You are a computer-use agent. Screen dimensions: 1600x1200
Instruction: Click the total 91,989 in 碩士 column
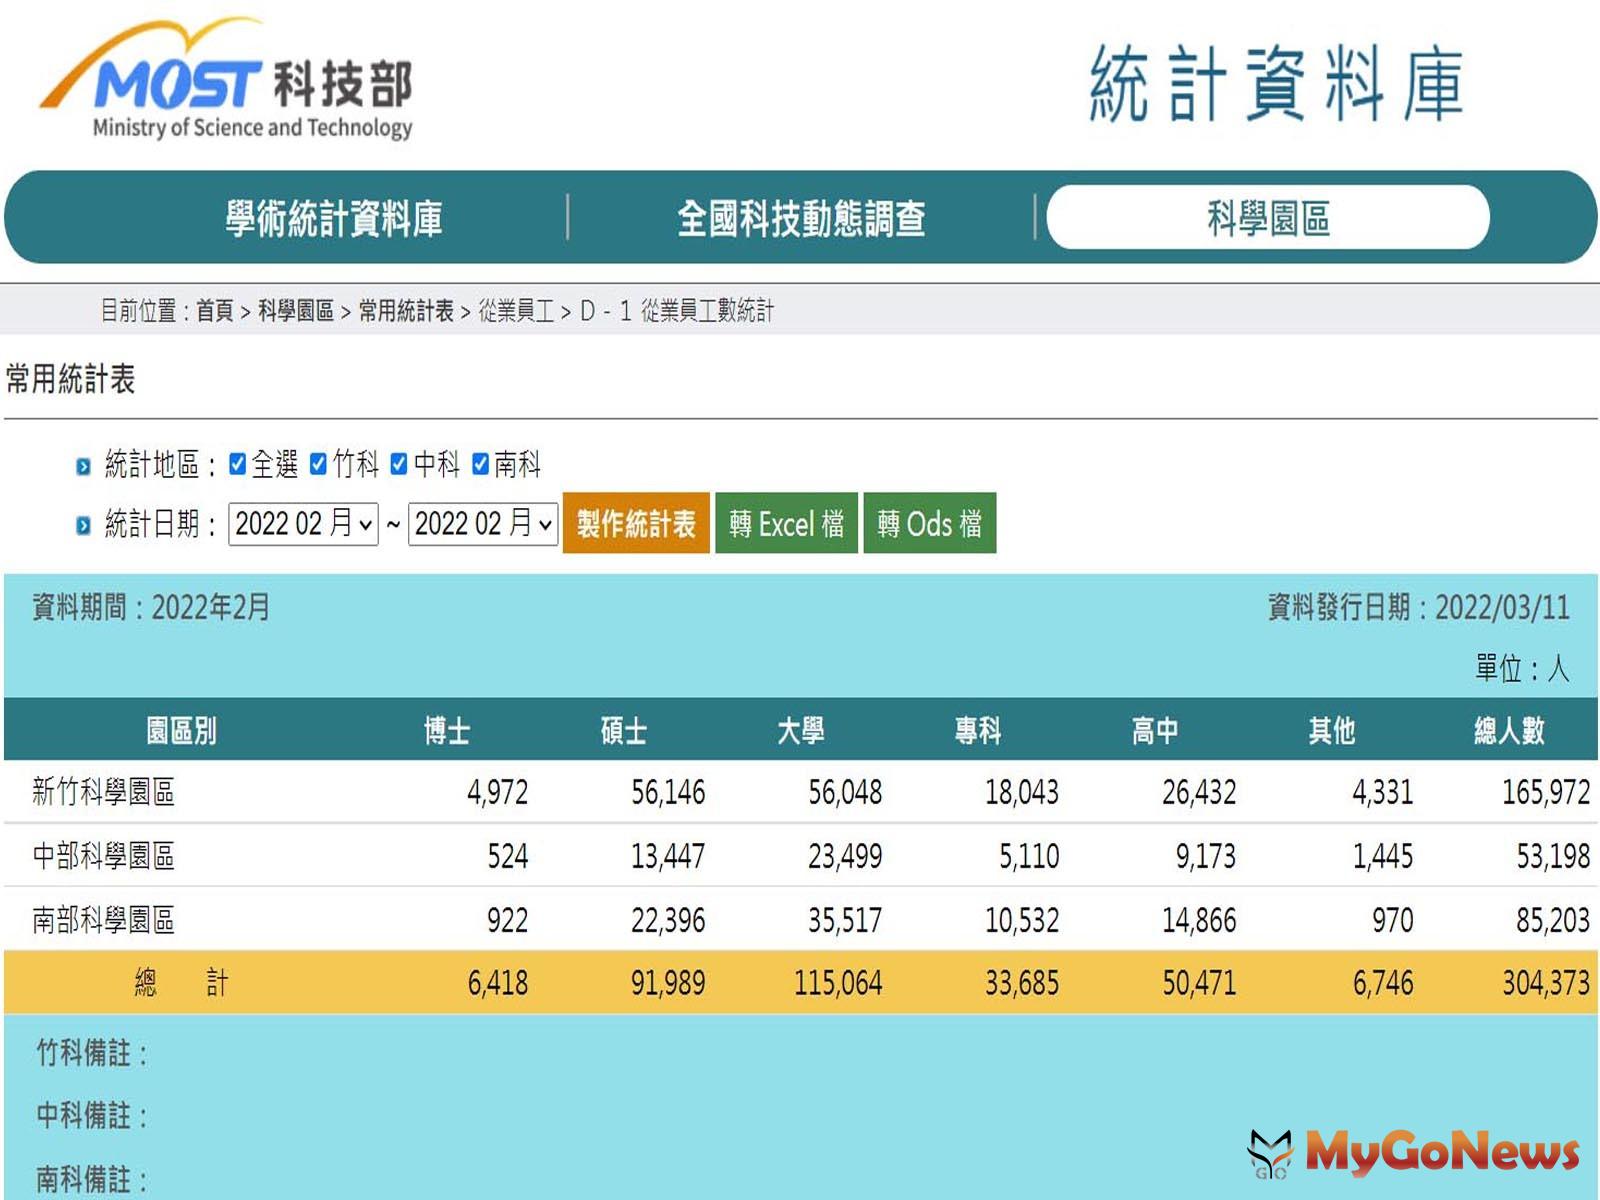point(668,984)
